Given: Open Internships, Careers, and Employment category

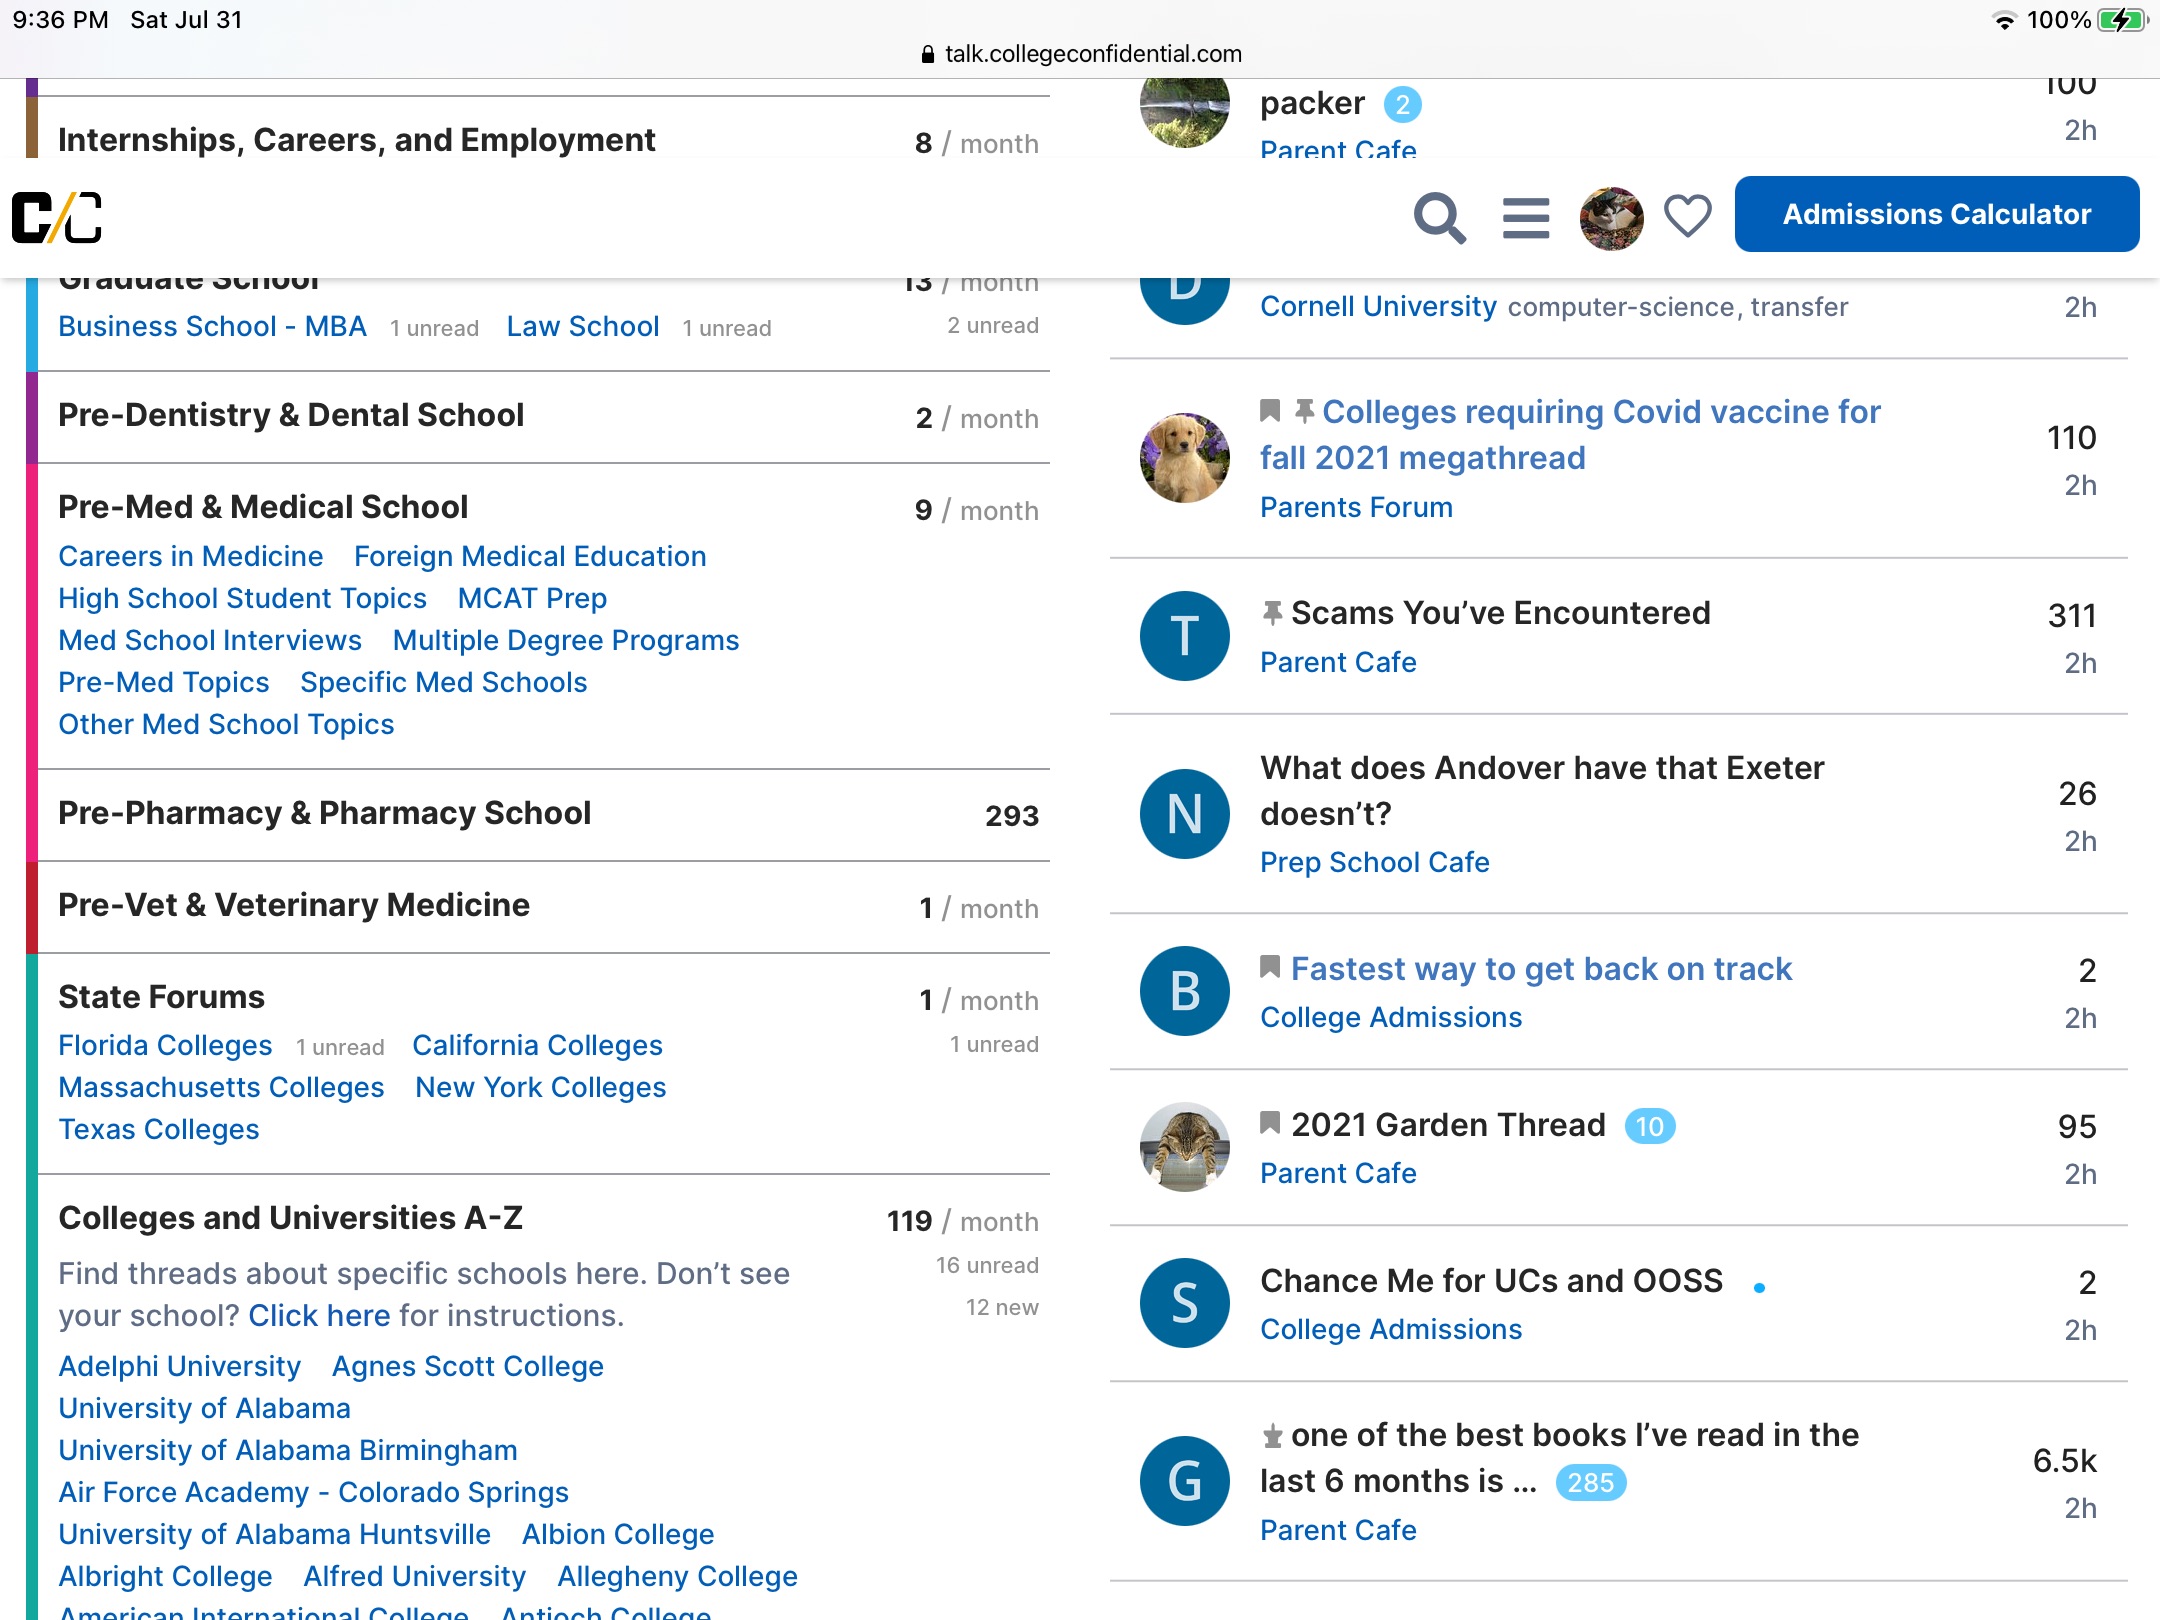Looking at the screenshot, I should tap(356, 140).
